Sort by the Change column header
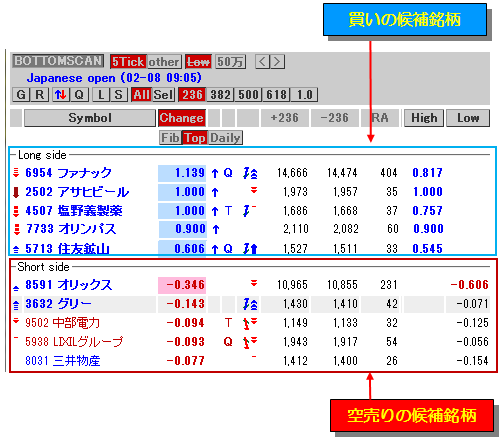Viewport: 501px width, 441px height. (182, 118)
